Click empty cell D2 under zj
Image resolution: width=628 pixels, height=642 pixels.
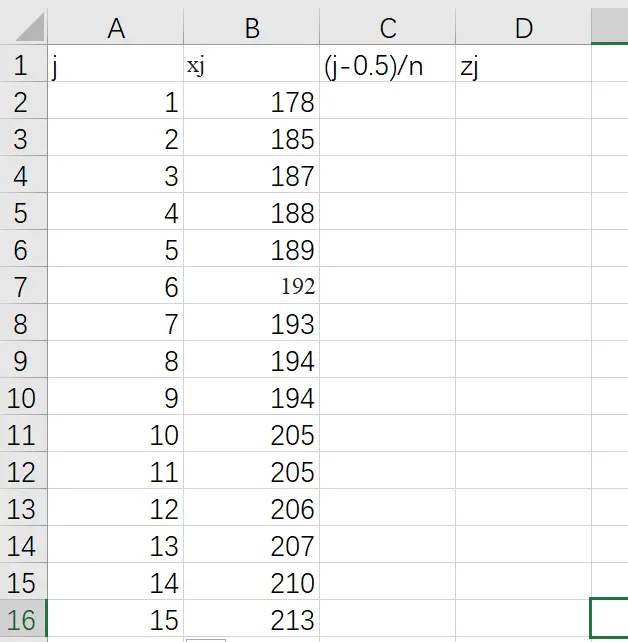click(523, 100)
